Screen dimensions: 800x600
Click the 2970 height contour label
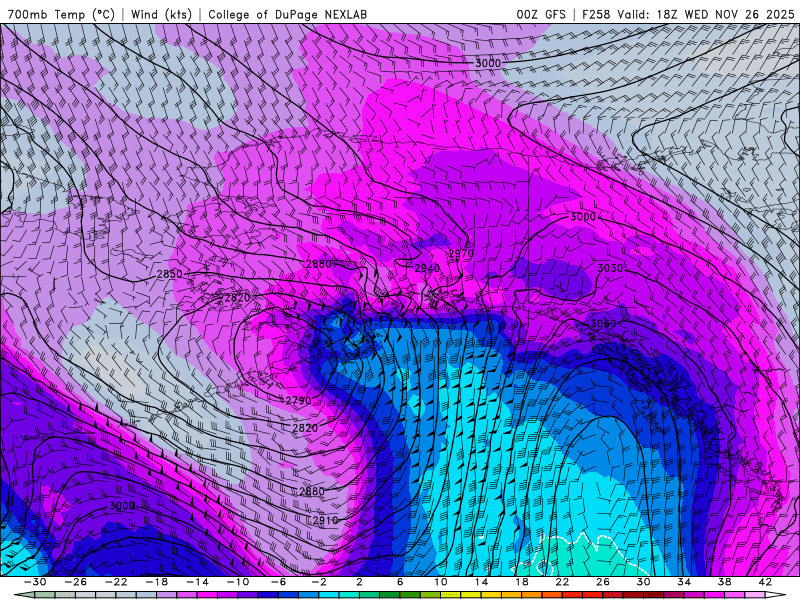[461, 253]
